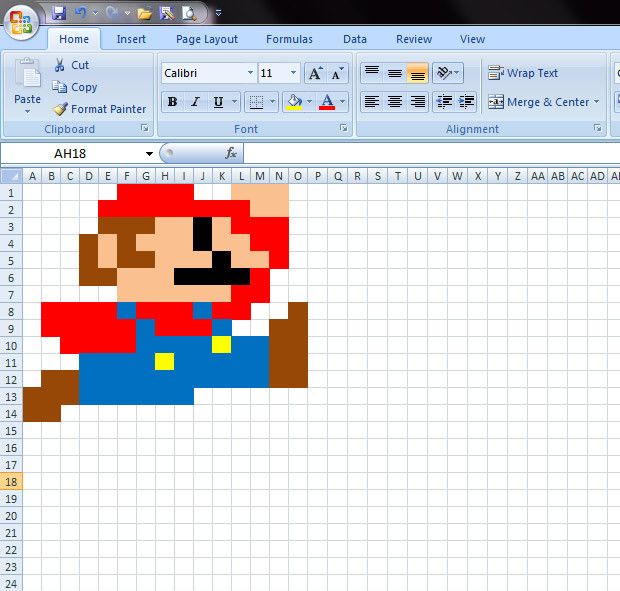The width and height of the screenshot is (620, 591).
Task: Select row 18 header
Action: pyautogui.click(x=11, y=482)
